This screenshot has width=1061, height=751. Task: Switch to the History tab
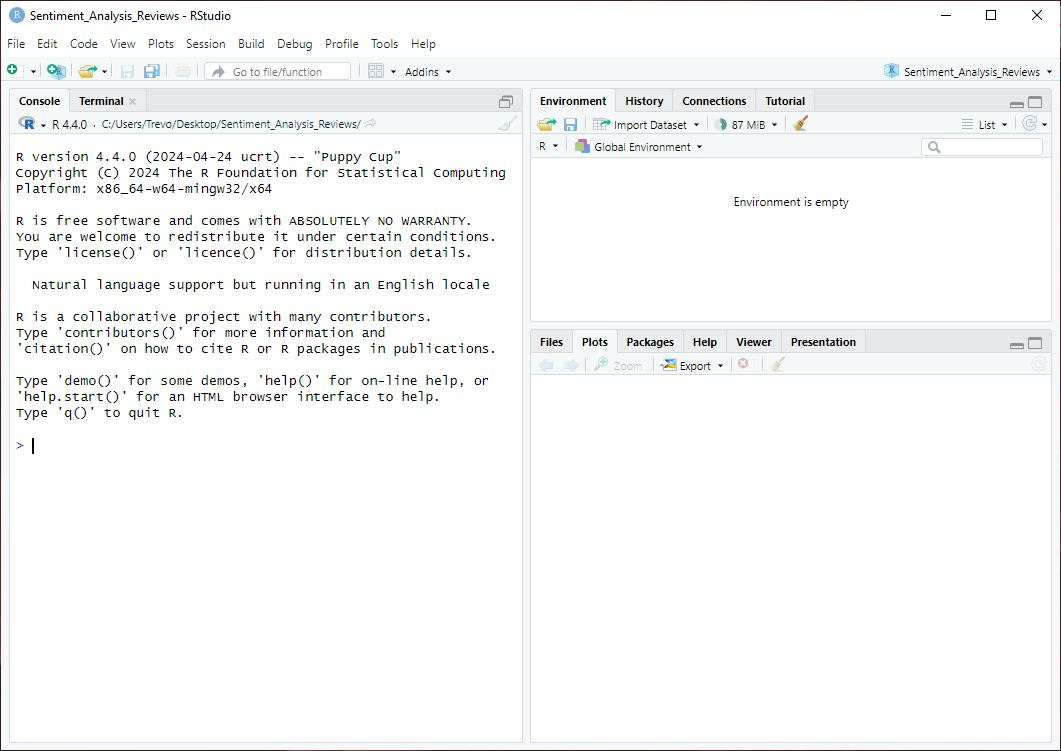pos(644,101)
